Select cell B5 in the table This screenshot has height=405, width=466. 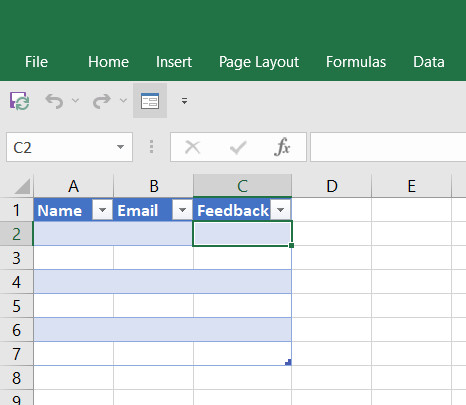[153, 306]
